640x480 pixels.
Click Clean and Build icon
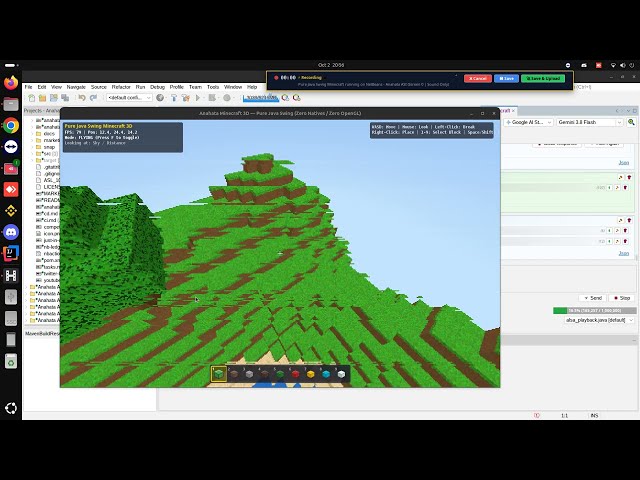pos(186,98)
